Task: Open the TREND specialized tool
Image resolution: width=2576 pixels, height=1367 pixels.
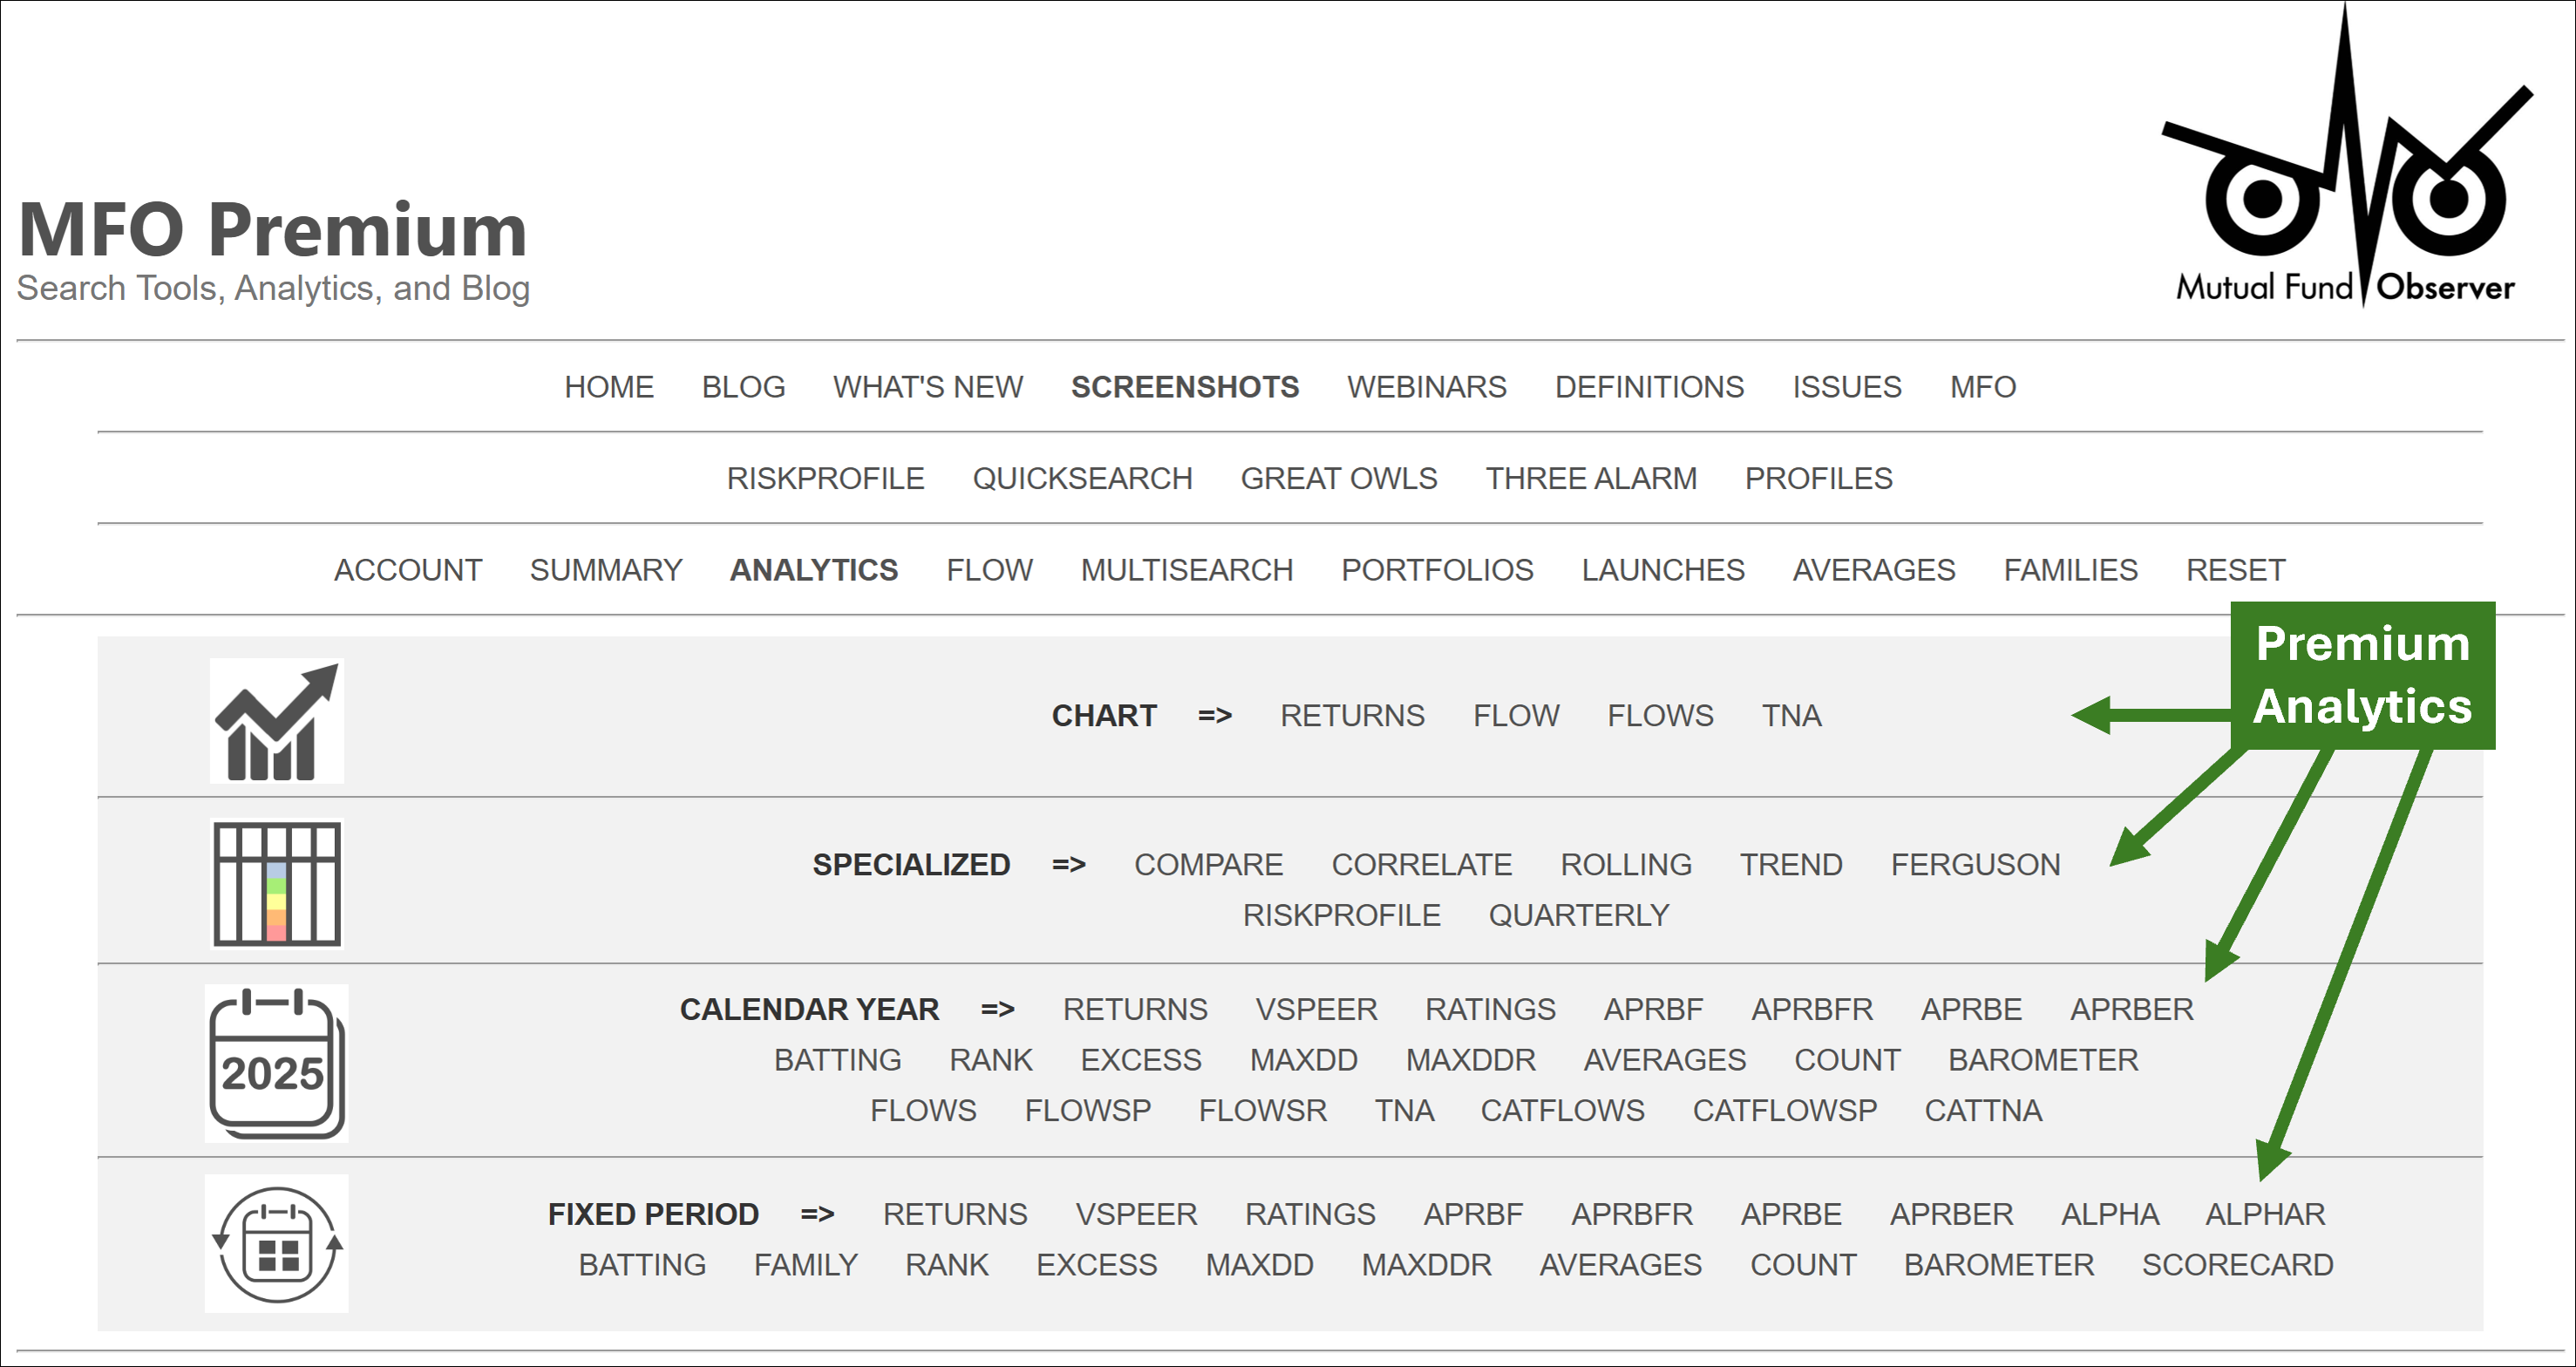Action: tap(1791, 865)
